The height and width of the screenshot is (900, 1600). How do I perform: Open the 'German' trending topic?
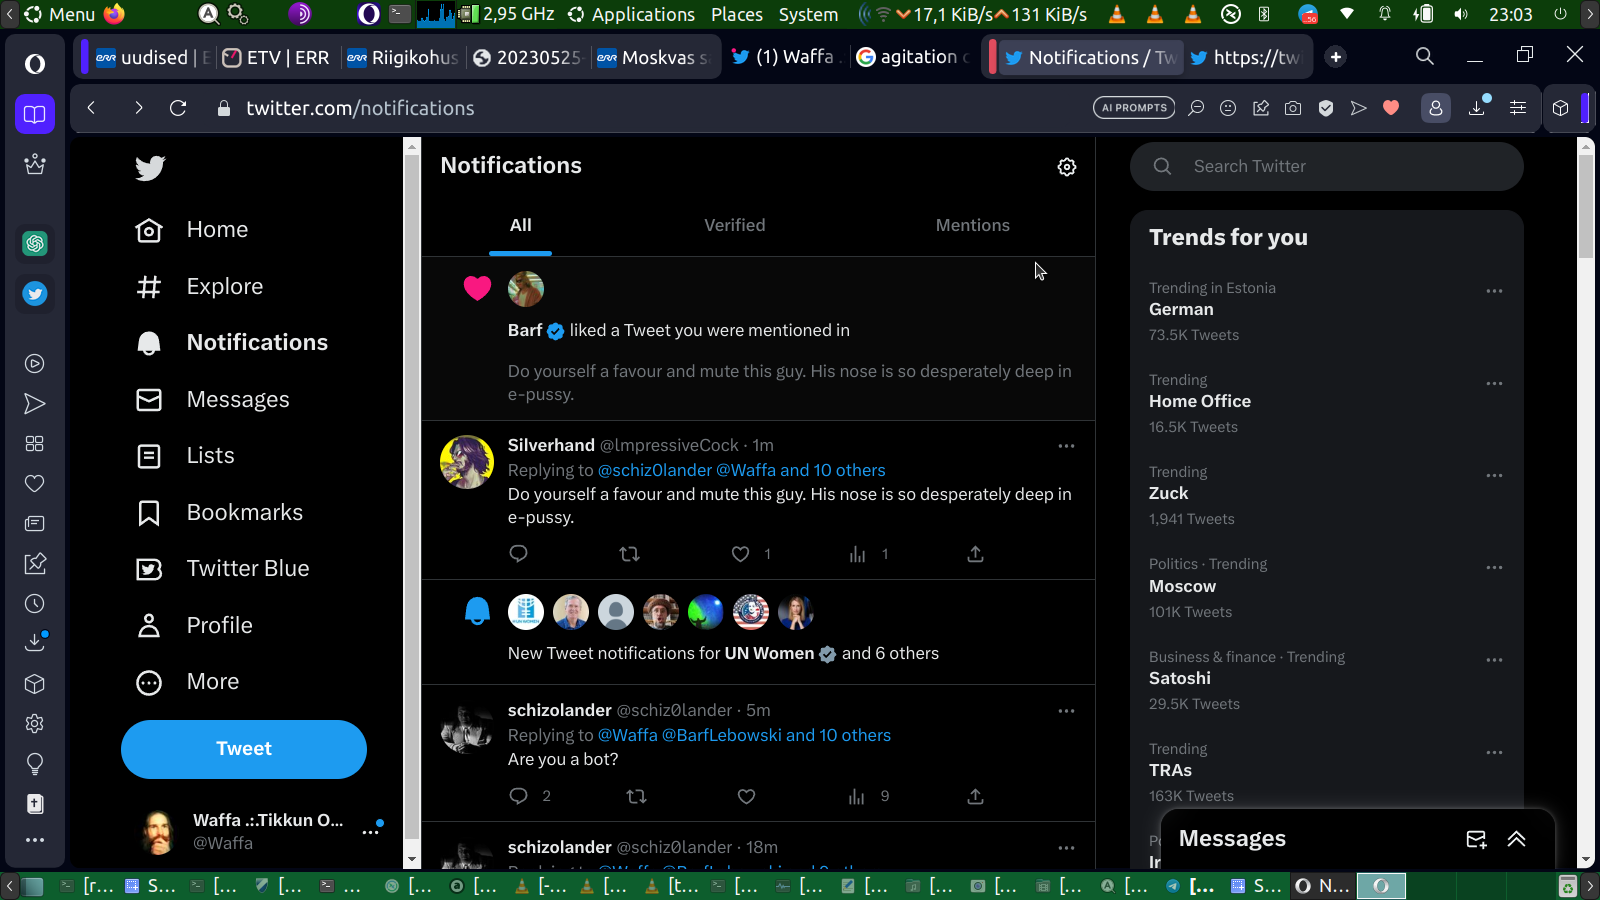(x=1181, y=310)
